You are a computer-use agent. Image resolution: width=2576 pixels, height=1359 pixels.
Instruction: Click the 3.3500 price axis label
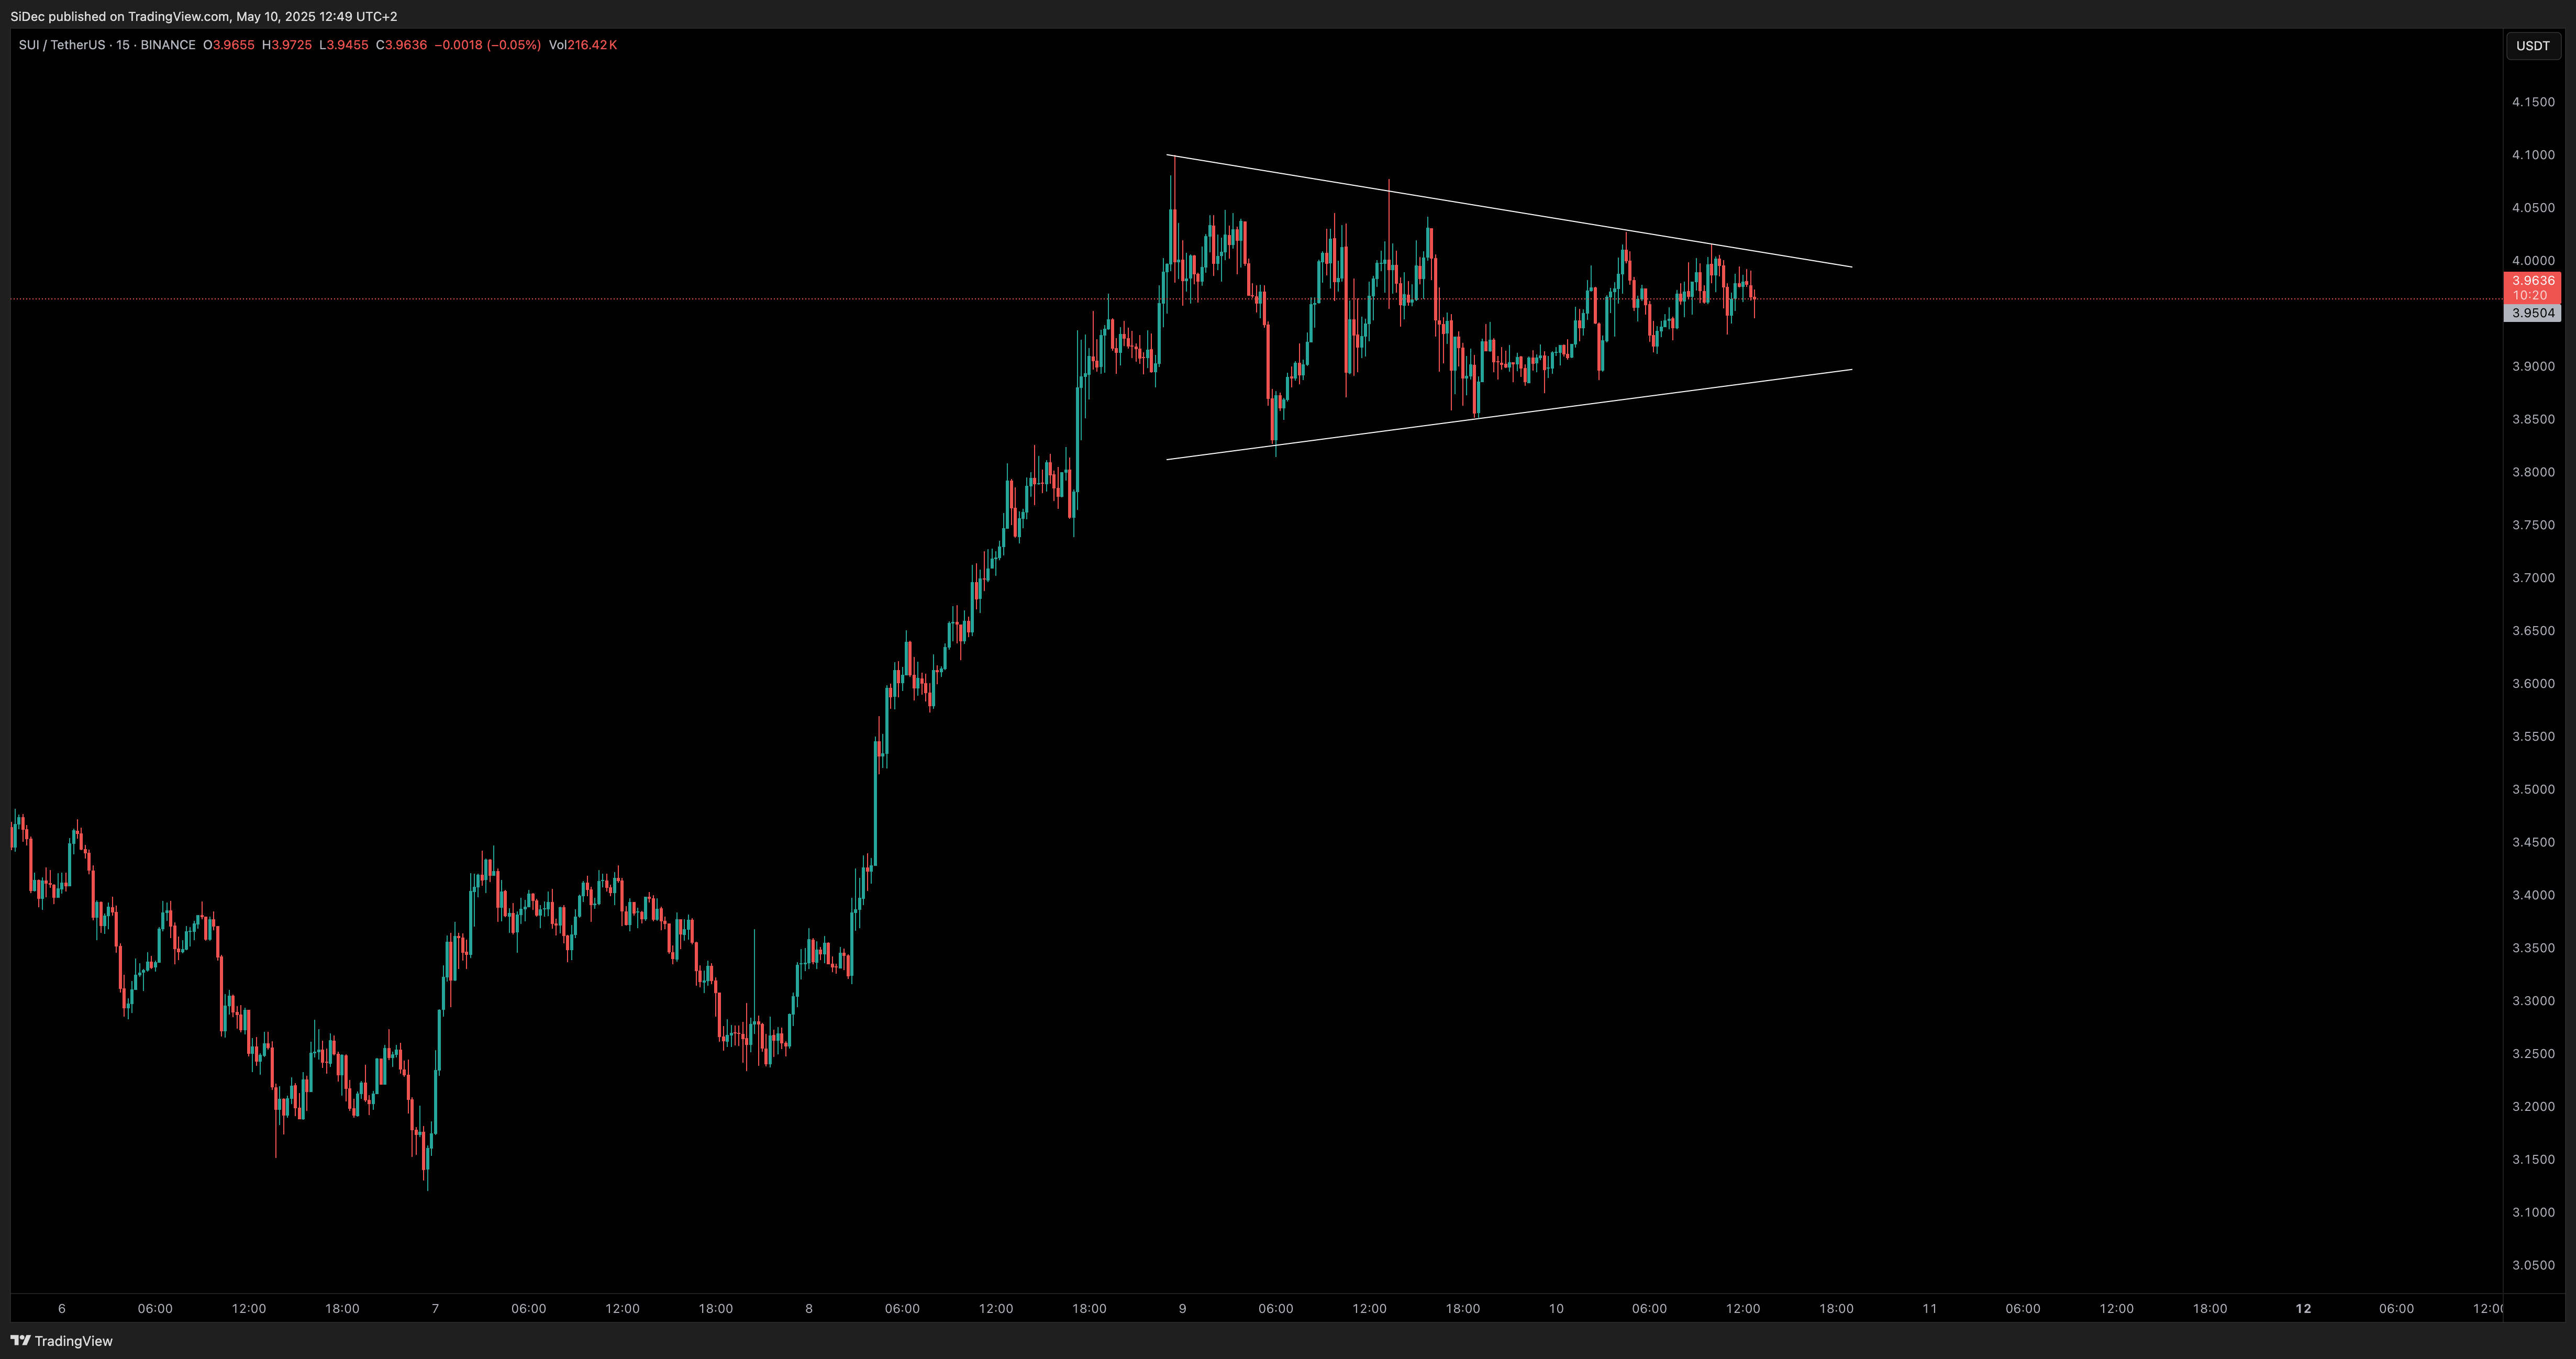point(2533,948)
